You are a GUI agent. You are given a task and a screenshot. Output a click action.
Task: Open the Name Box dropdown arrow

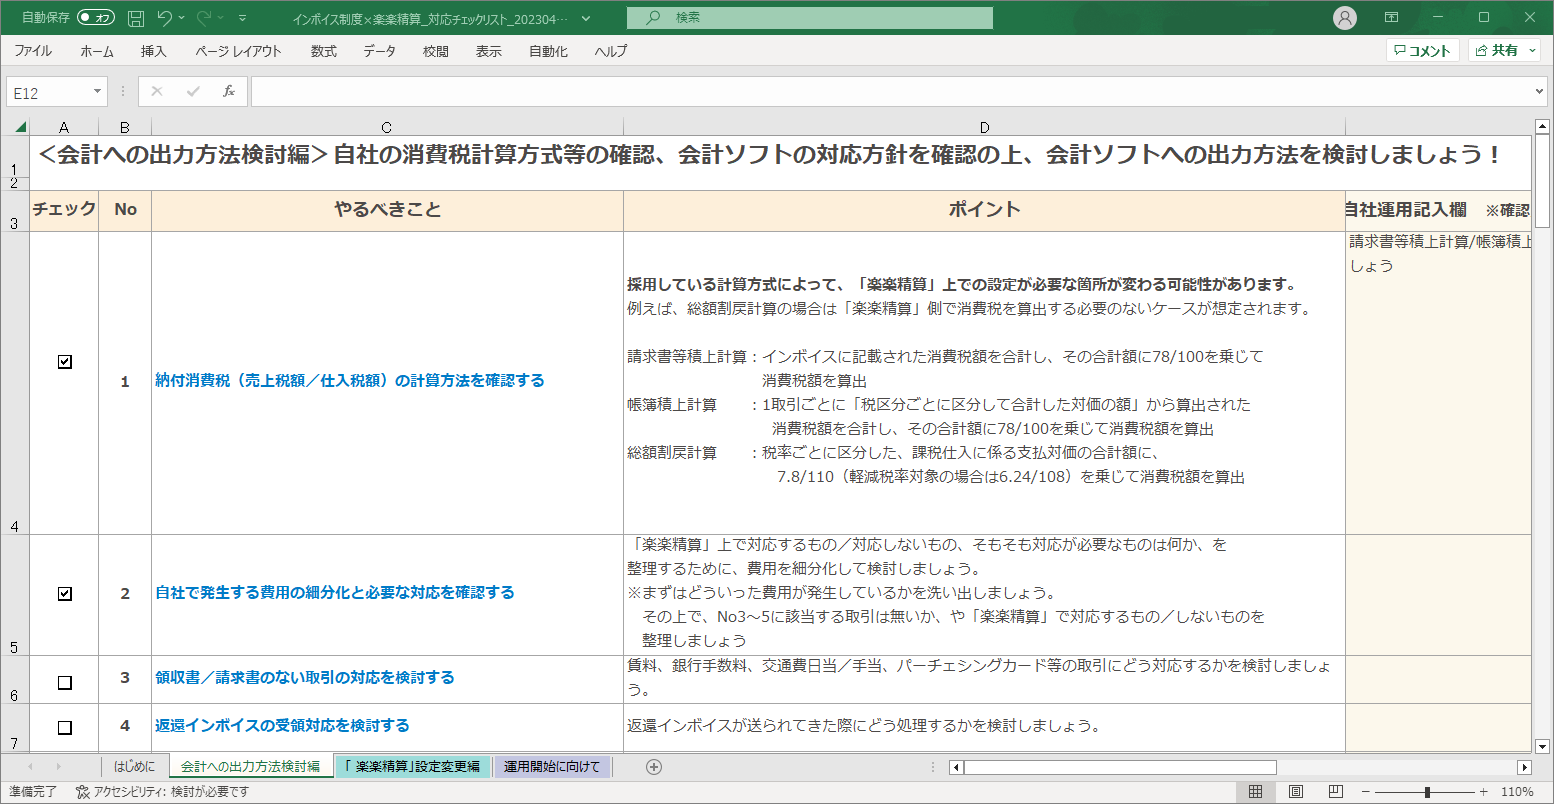pyautogui.click(x=97, y=92)
